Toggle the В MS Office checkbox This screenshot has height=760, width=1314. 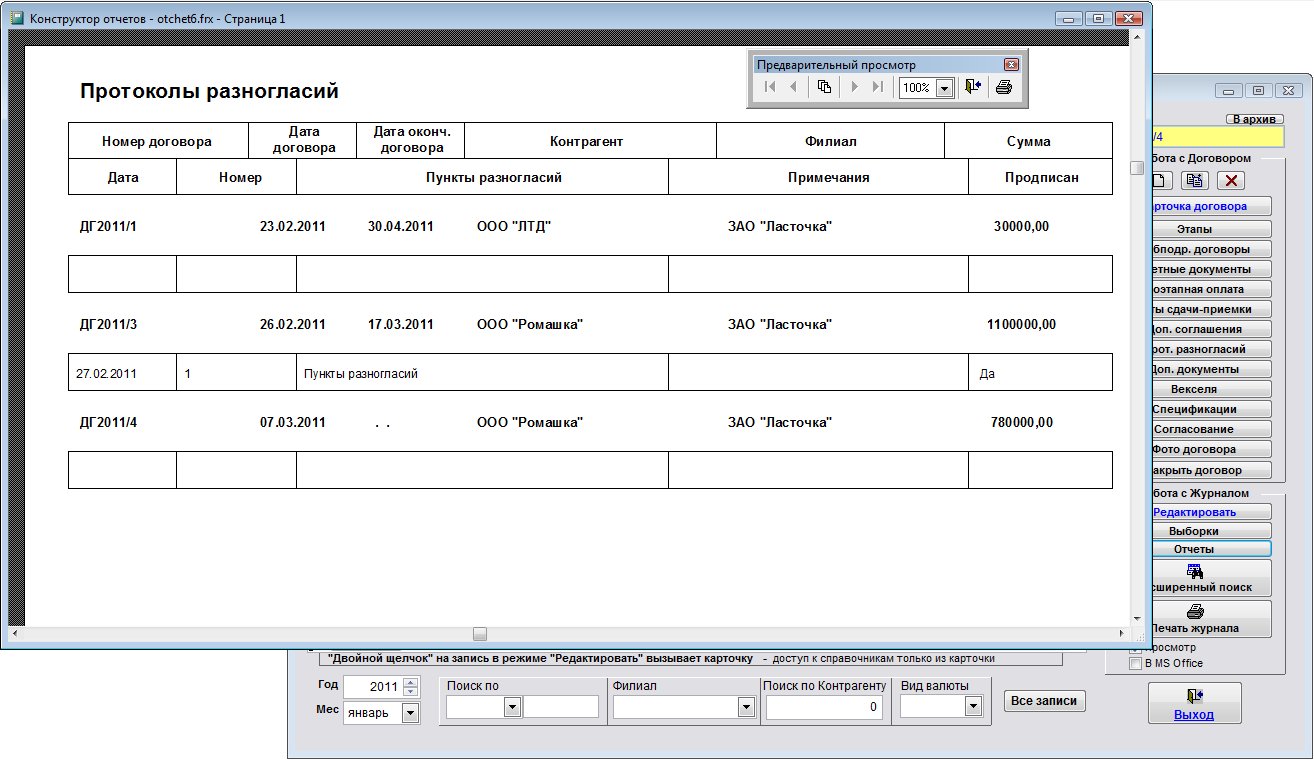pos(1135,663)
